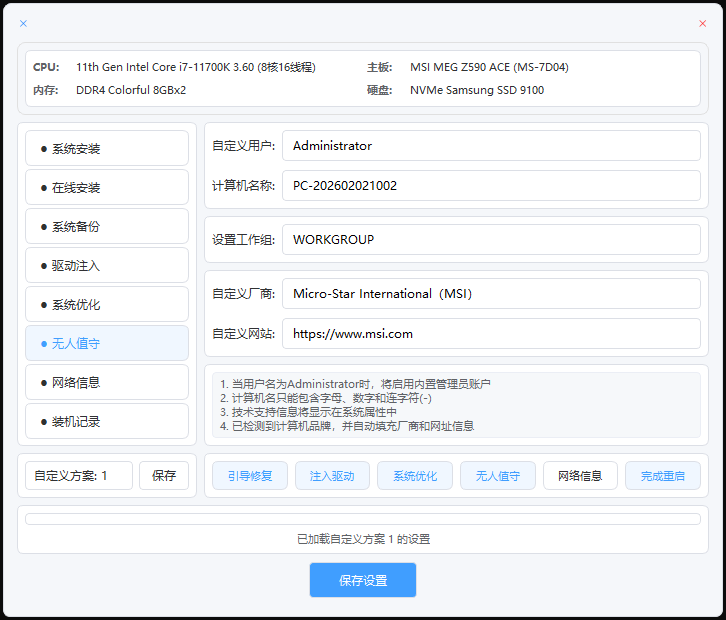The height and width of the screenshot is (620, 726).
Task: Click the blue 保存设置 button
Action: pos(363,580)
